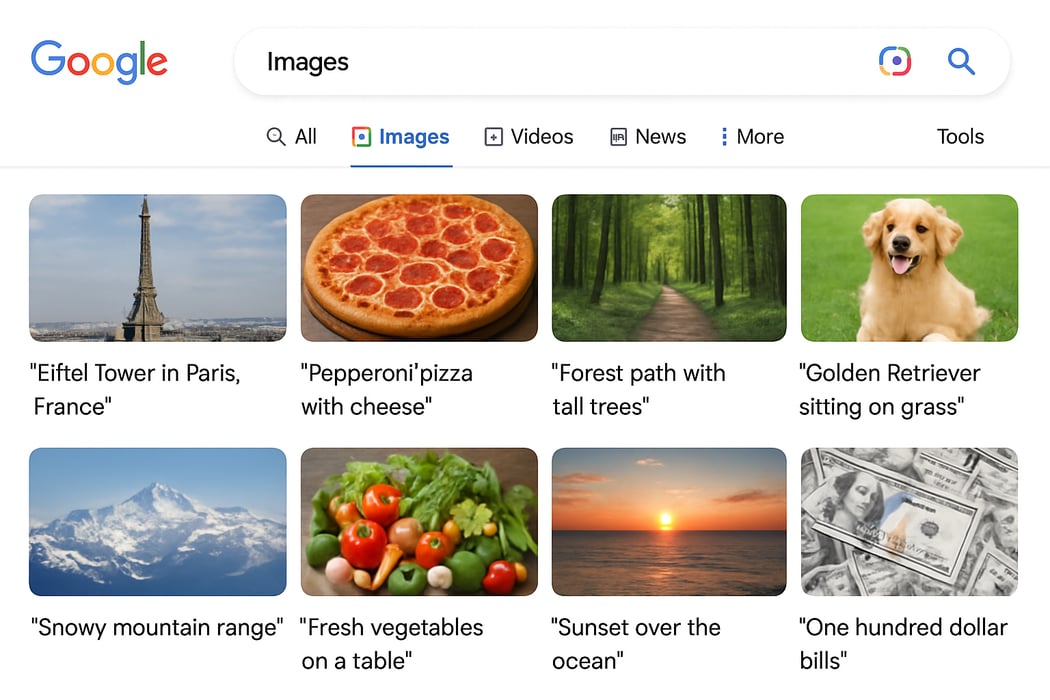The width and height of the screenshot is (1050, 700).
Task: View the sunset over the ocean image
Action: (668, 521)
